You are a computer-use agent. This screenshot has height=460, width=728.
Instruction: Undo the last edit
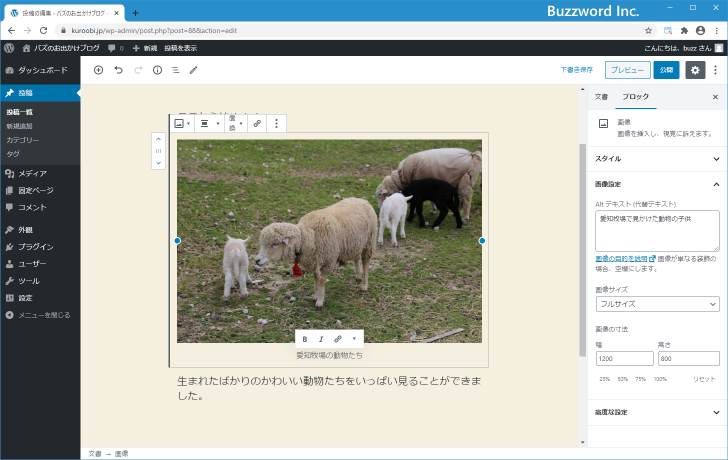coord(118,70)
